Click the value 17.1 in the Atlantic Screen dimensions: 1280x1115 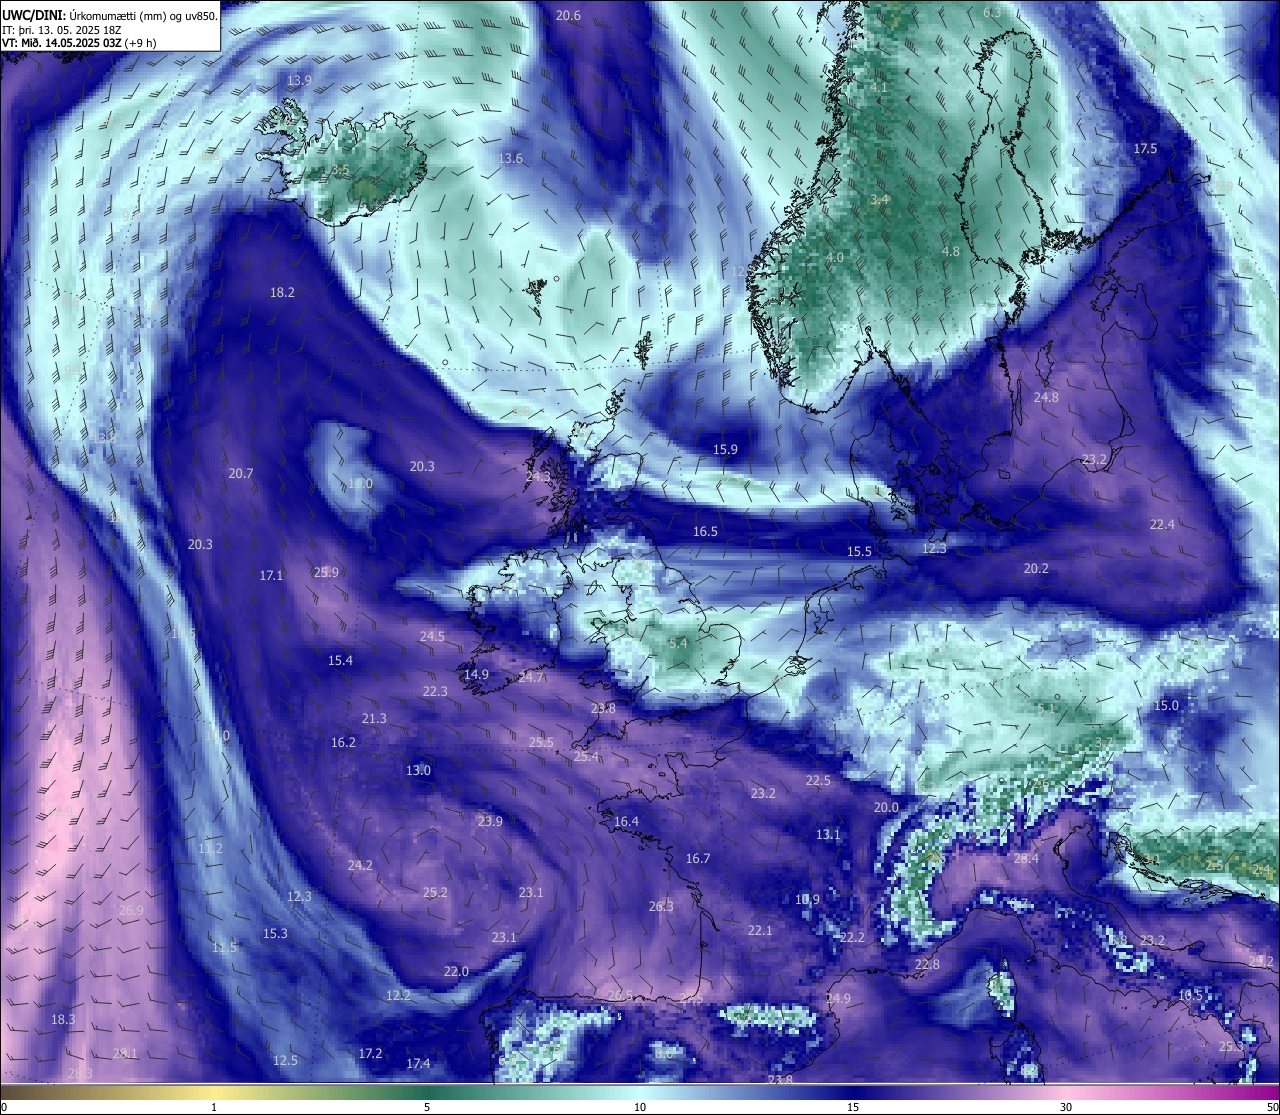(x=271, y=575)
